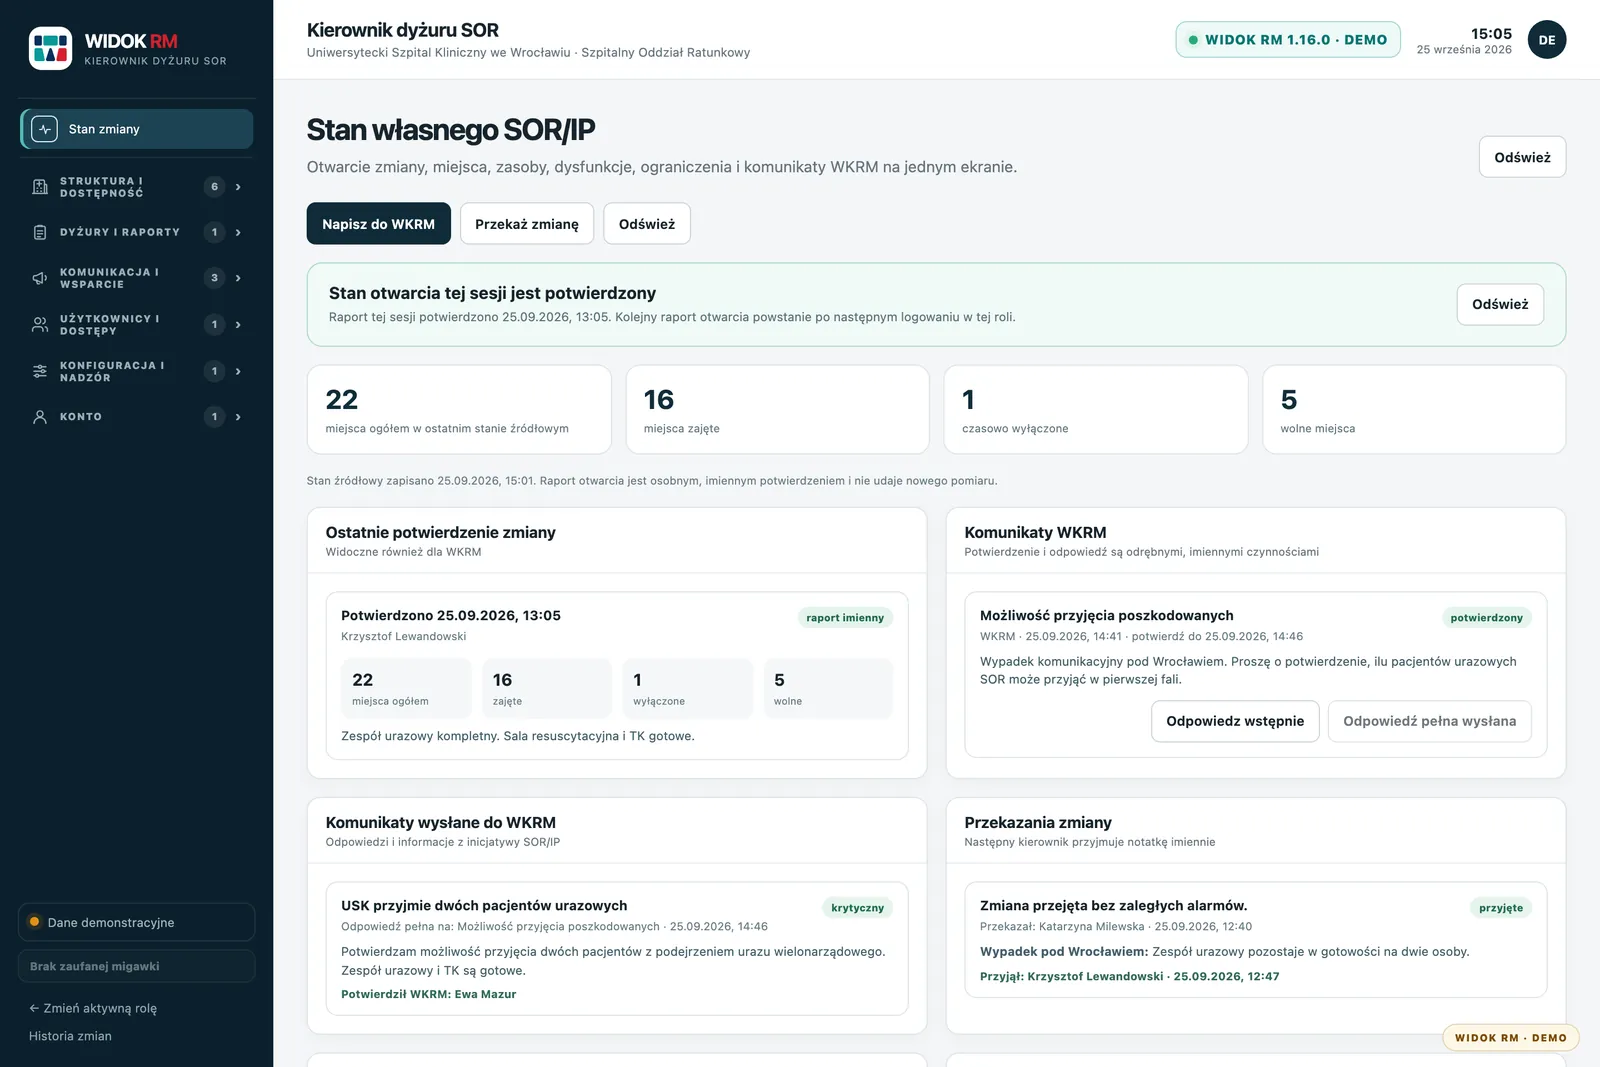Open the Historia zmian link

click(70, 1036)
